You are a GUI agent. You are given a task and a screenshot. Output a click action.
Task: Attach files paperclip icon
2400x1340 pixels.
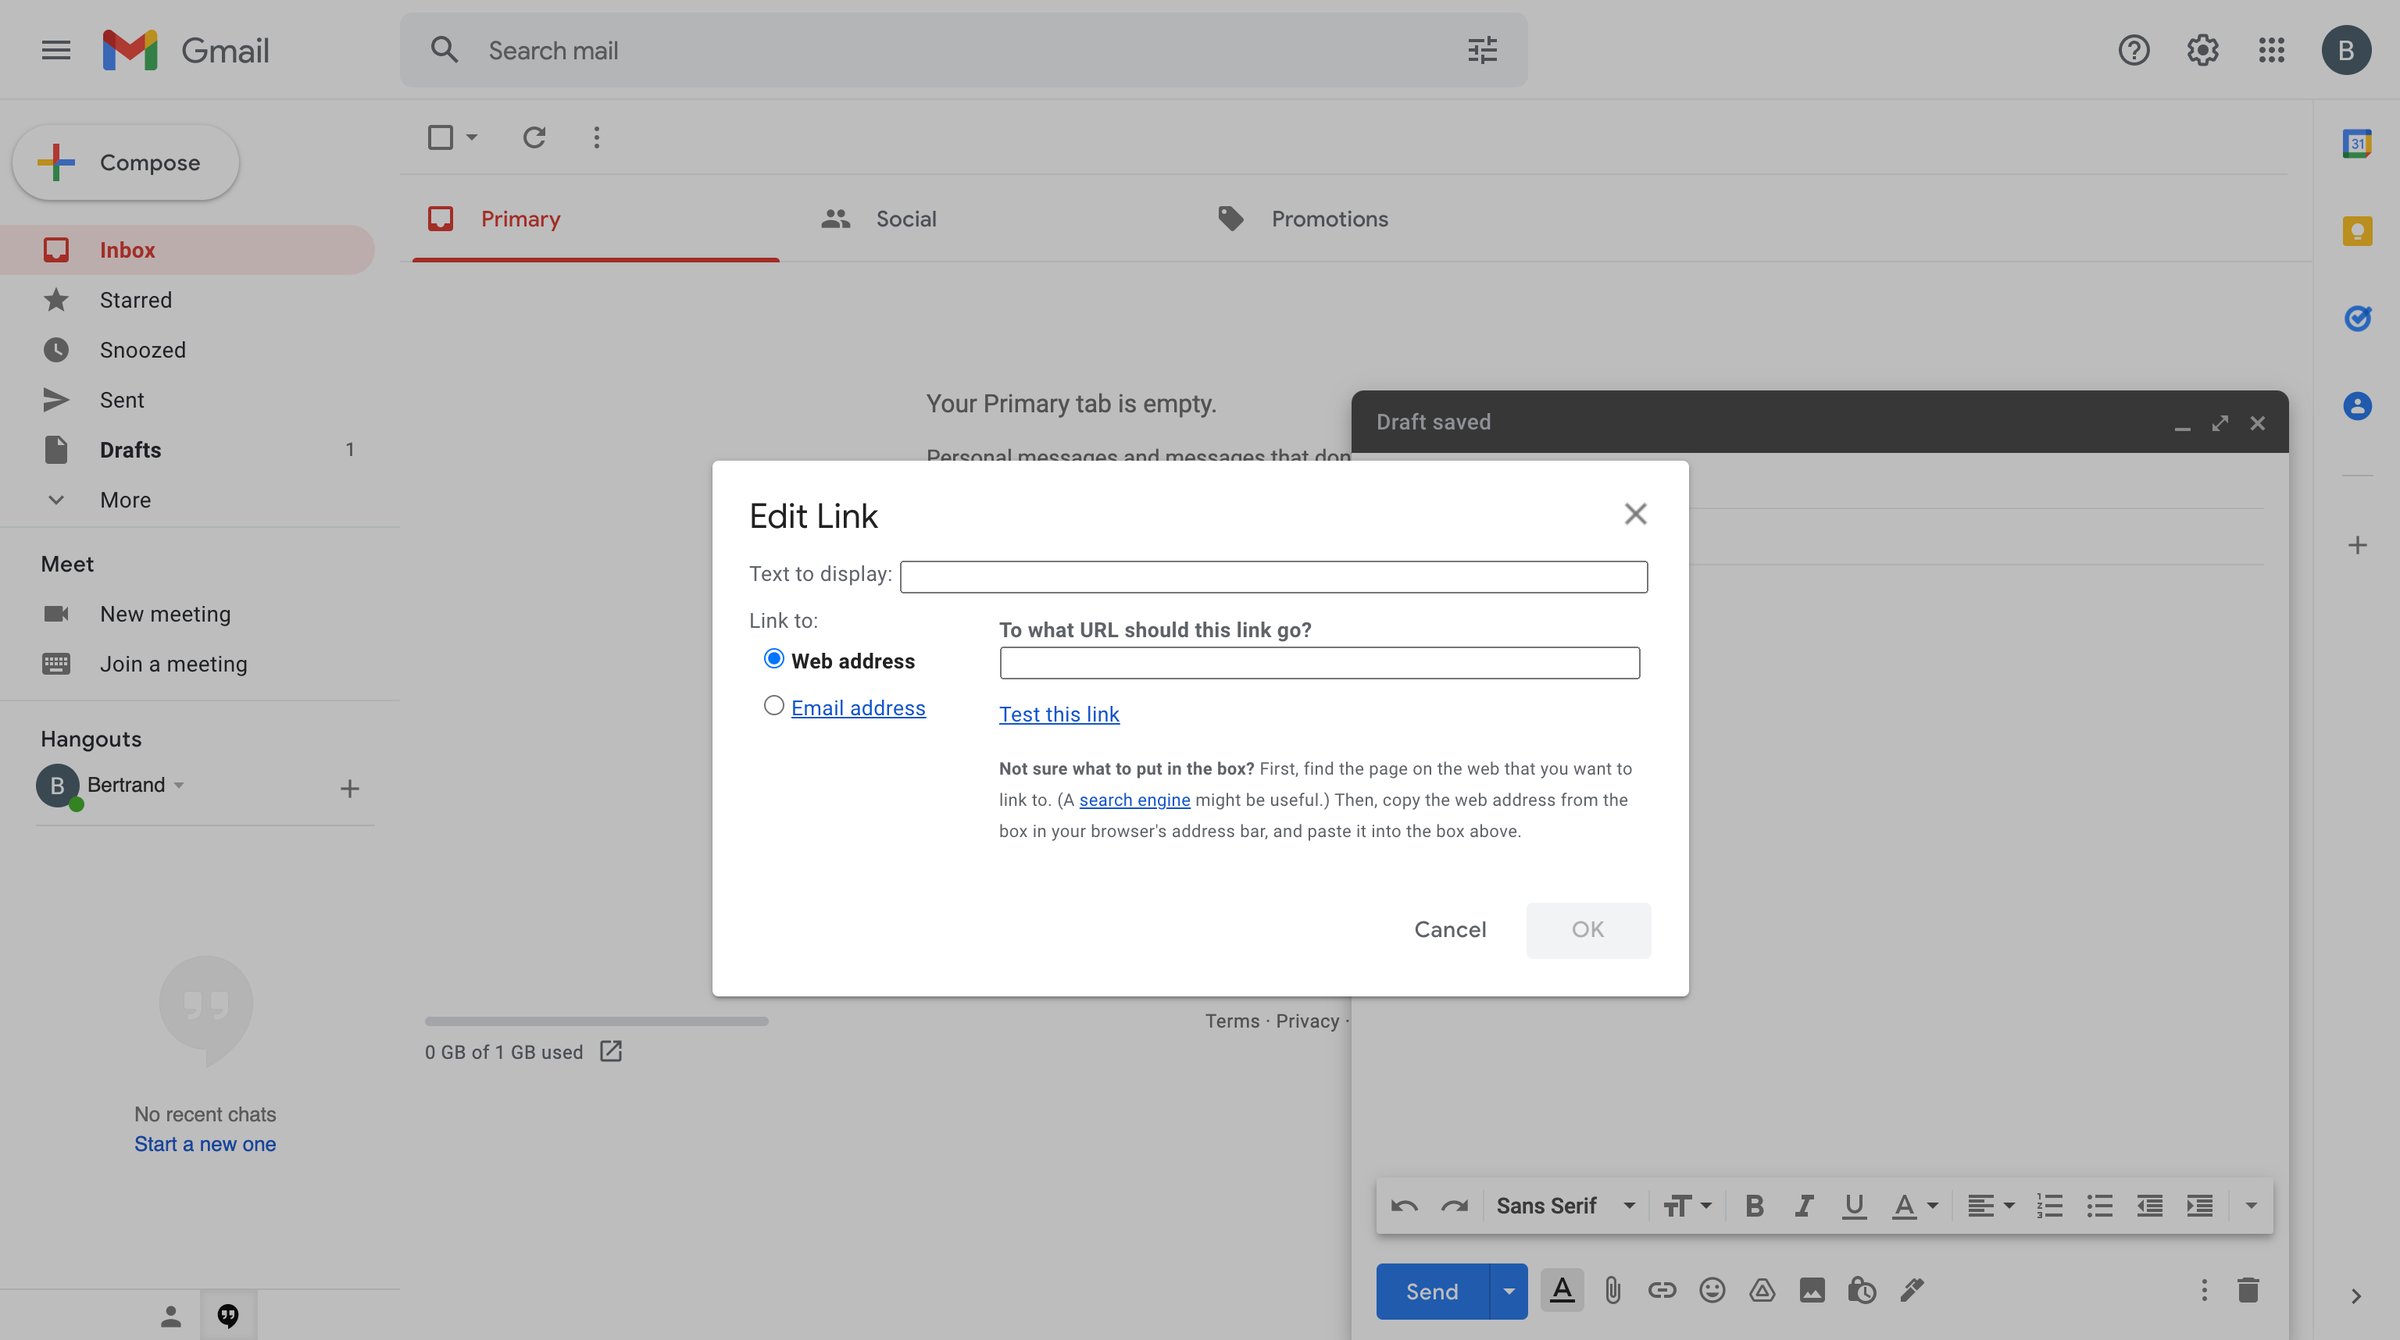[x=1612, y=1291]
